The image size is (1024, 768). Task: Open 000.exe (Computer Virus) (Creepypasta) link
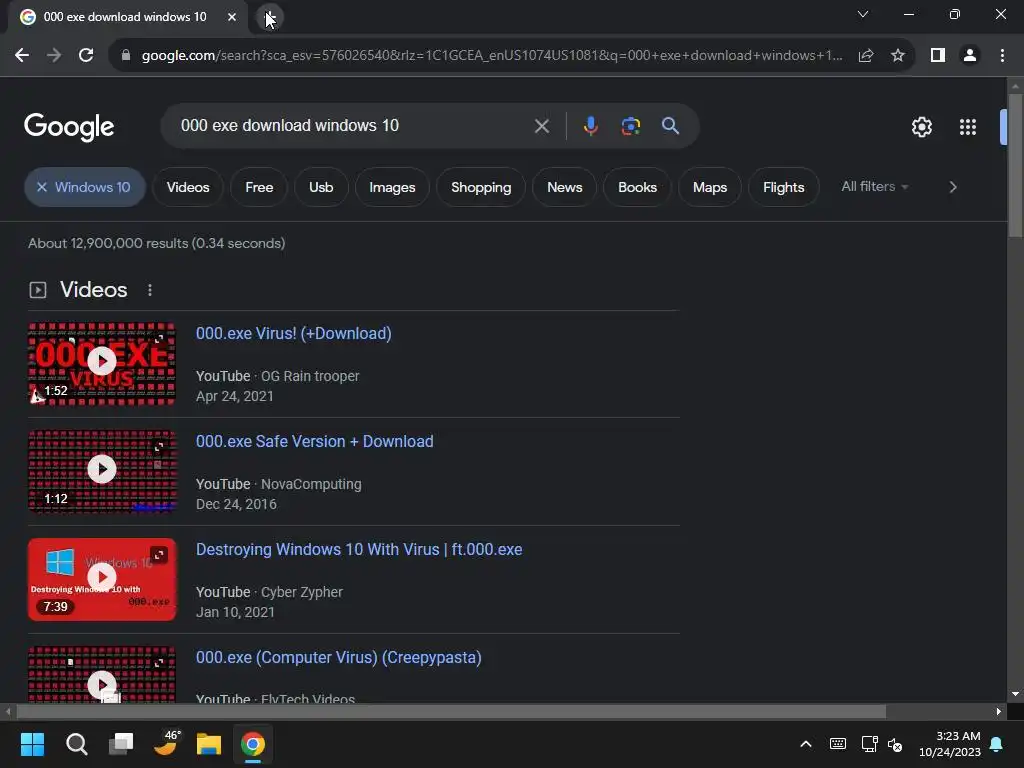point(339,658)
